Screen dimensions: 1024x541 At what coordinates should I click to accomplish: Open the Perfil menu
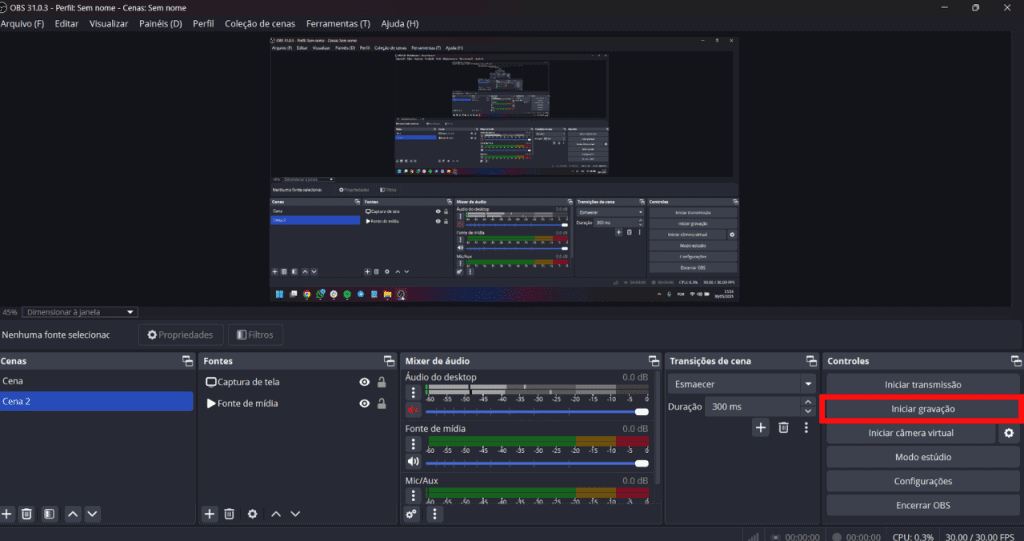pos(203,24)
